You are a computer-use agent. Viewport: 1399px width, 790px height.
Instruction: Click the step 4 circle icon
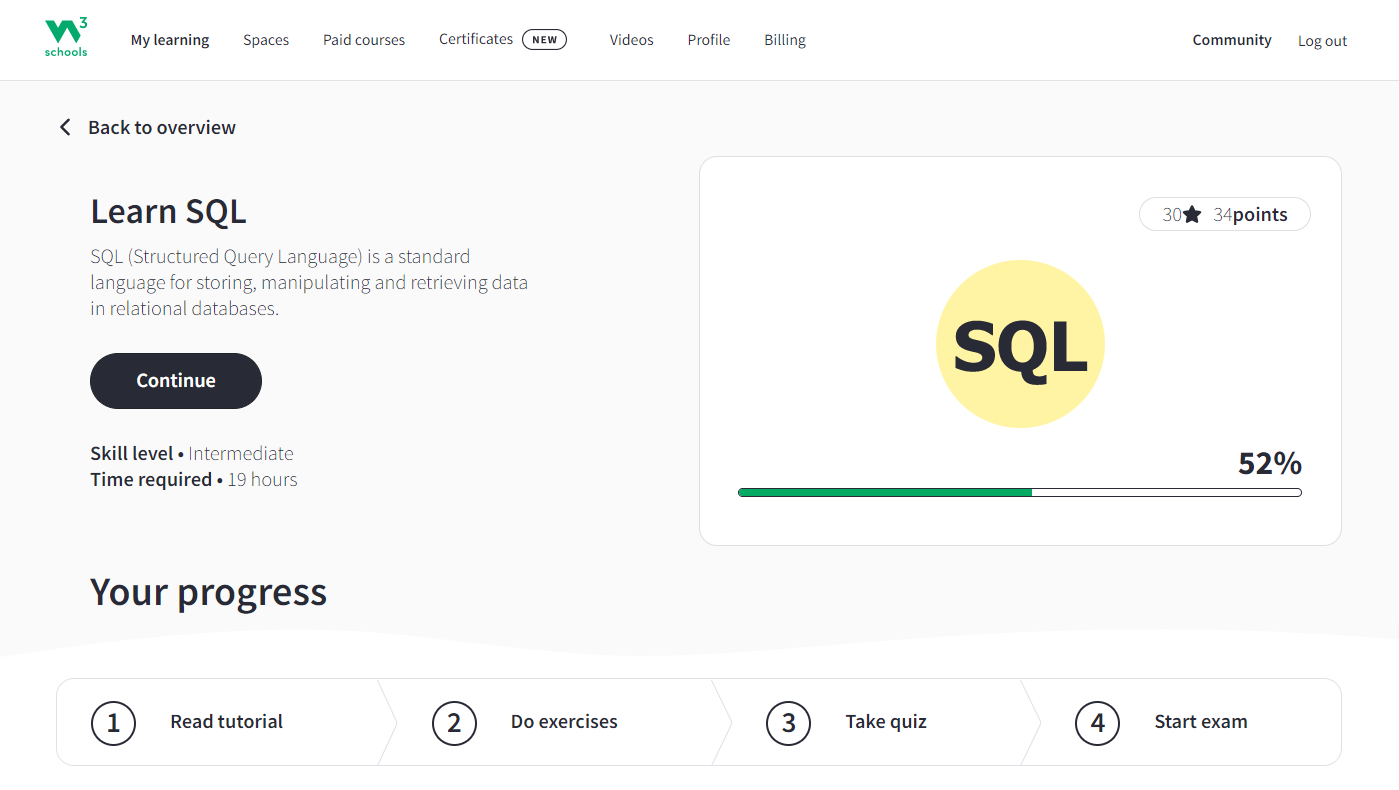1097,723
